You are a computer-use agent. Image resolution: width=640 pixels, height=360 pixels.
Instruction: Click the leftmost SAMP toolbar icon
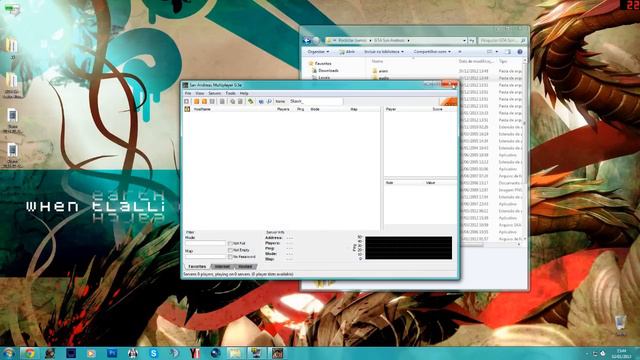[187, 101]
